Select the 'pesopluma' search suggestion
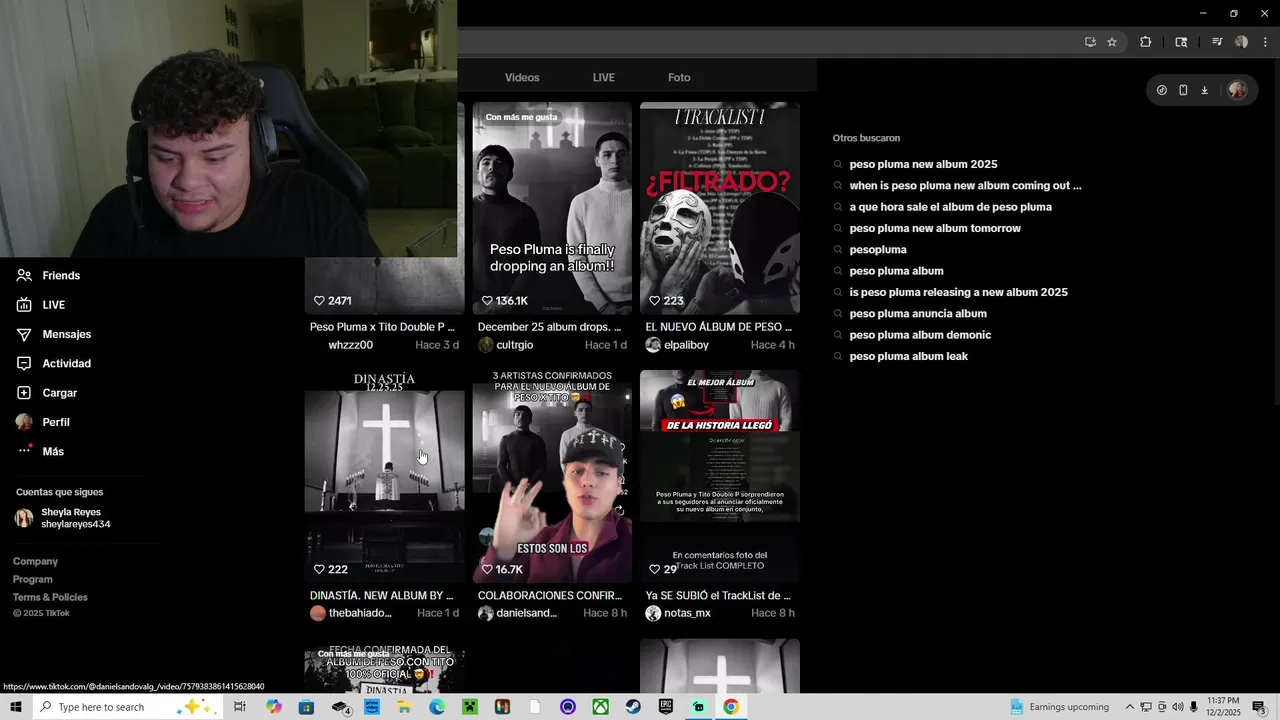Screen dimensions: 1280x720 (x=878, y=250)
